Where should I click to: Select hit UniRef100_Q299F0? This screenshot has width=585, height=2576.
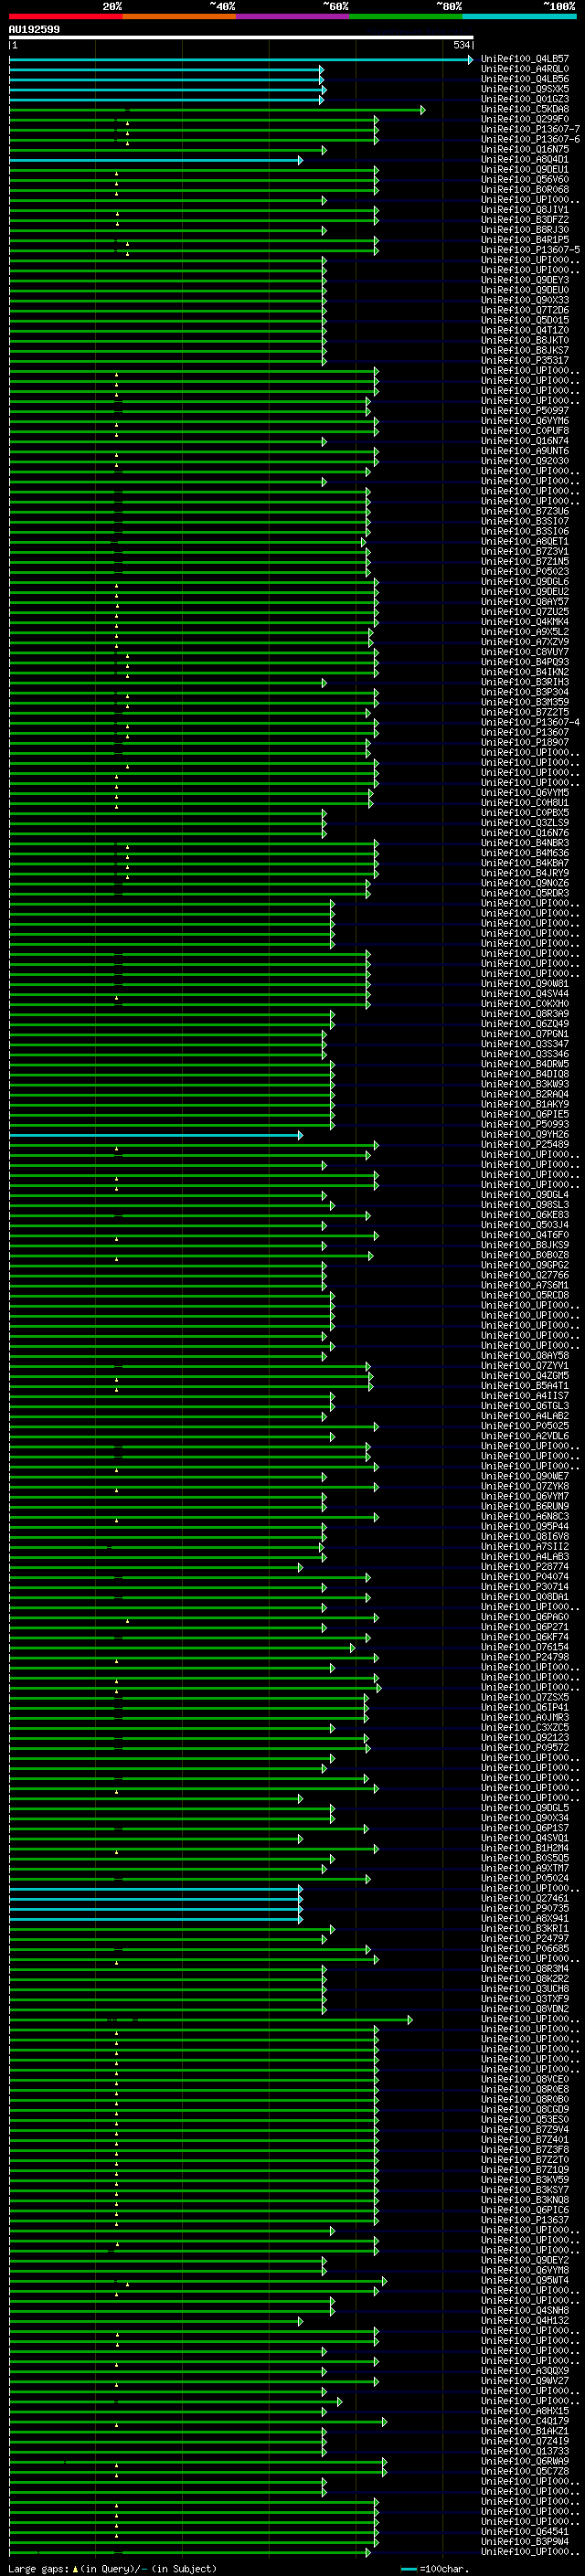tap(525, 119)
